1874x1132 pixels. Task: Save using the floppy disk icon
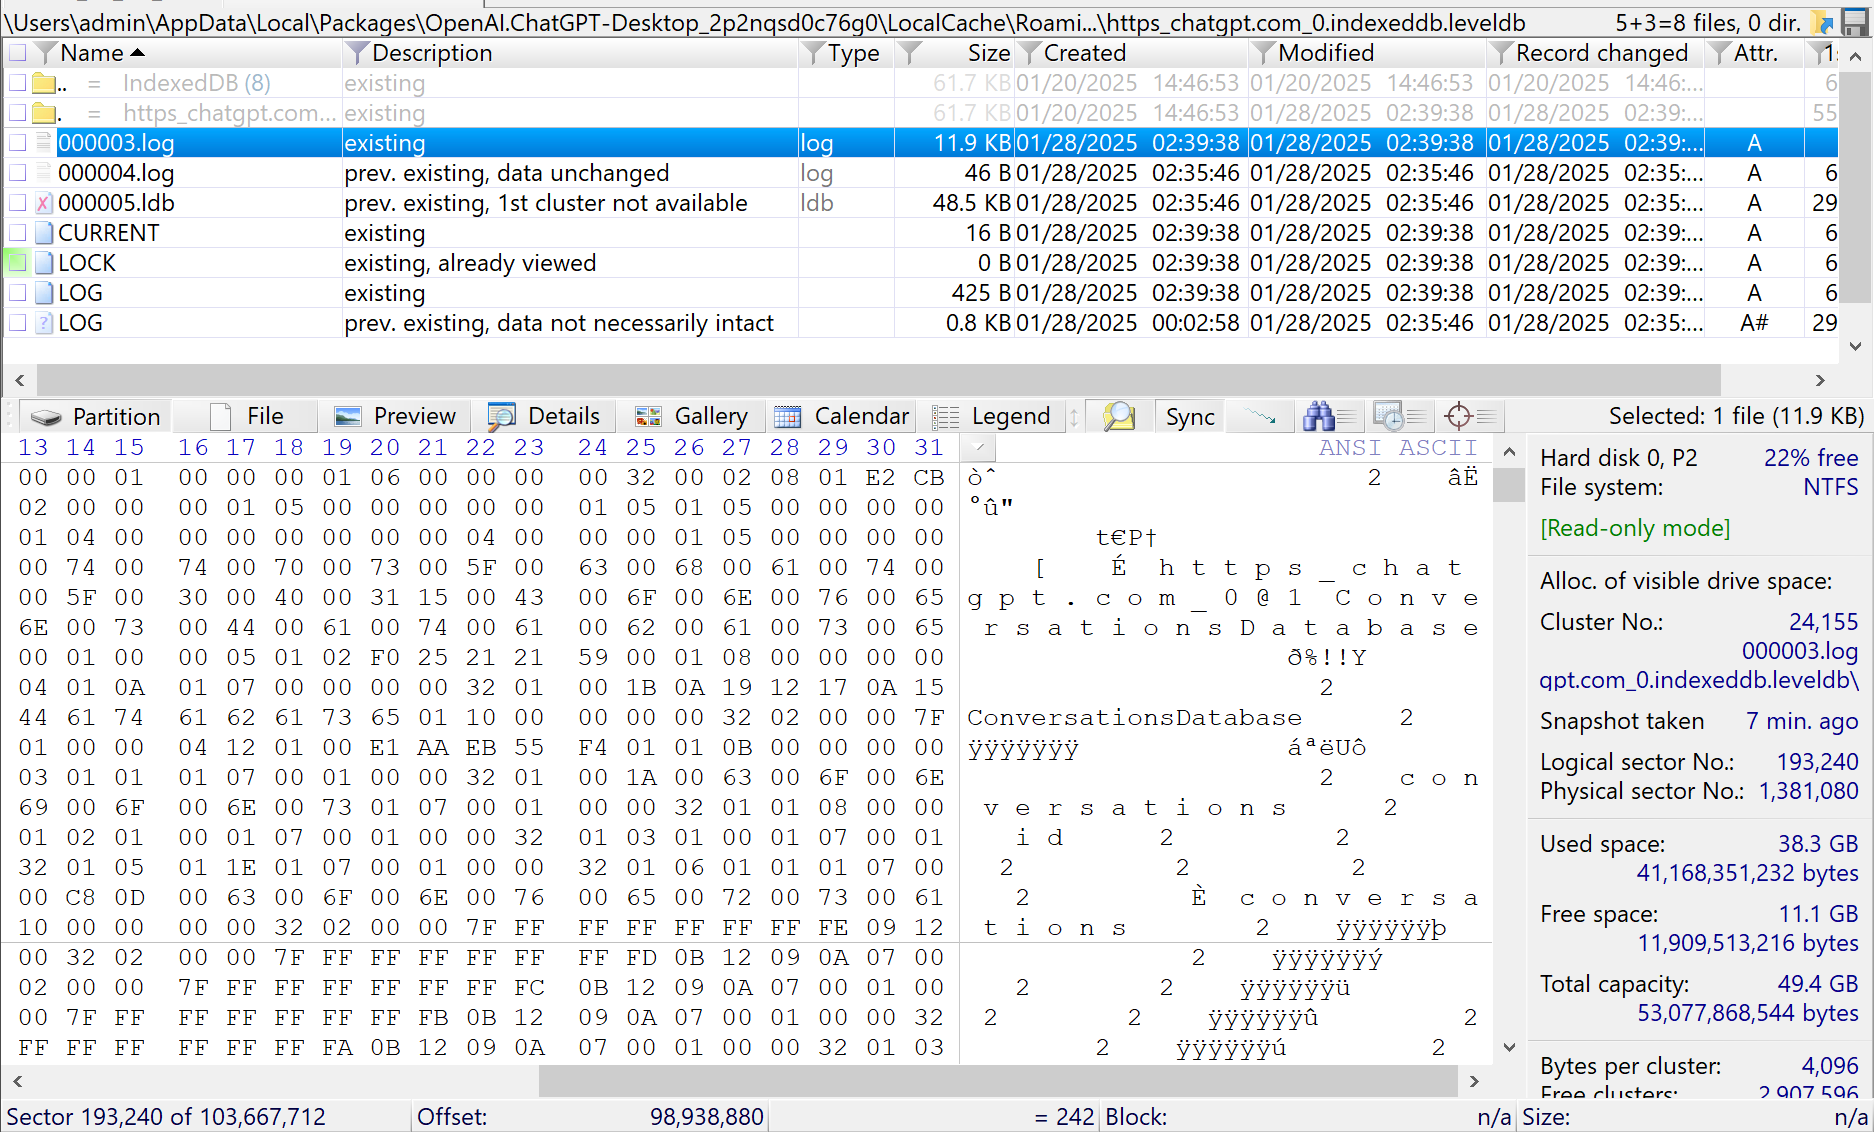tap(1857, 22)
